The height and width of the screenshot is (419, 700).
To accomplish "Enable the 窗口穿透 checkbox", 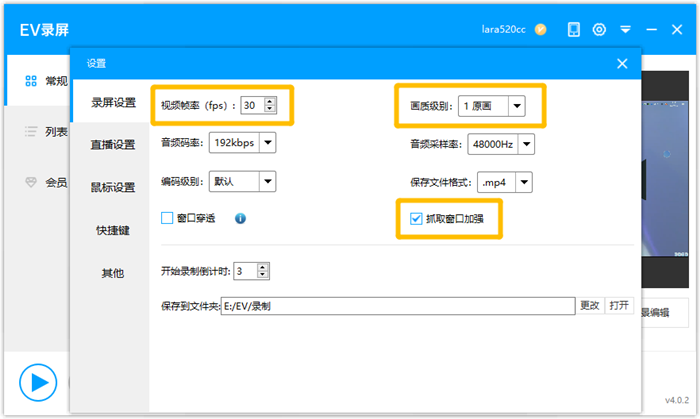I will point(167,218).
